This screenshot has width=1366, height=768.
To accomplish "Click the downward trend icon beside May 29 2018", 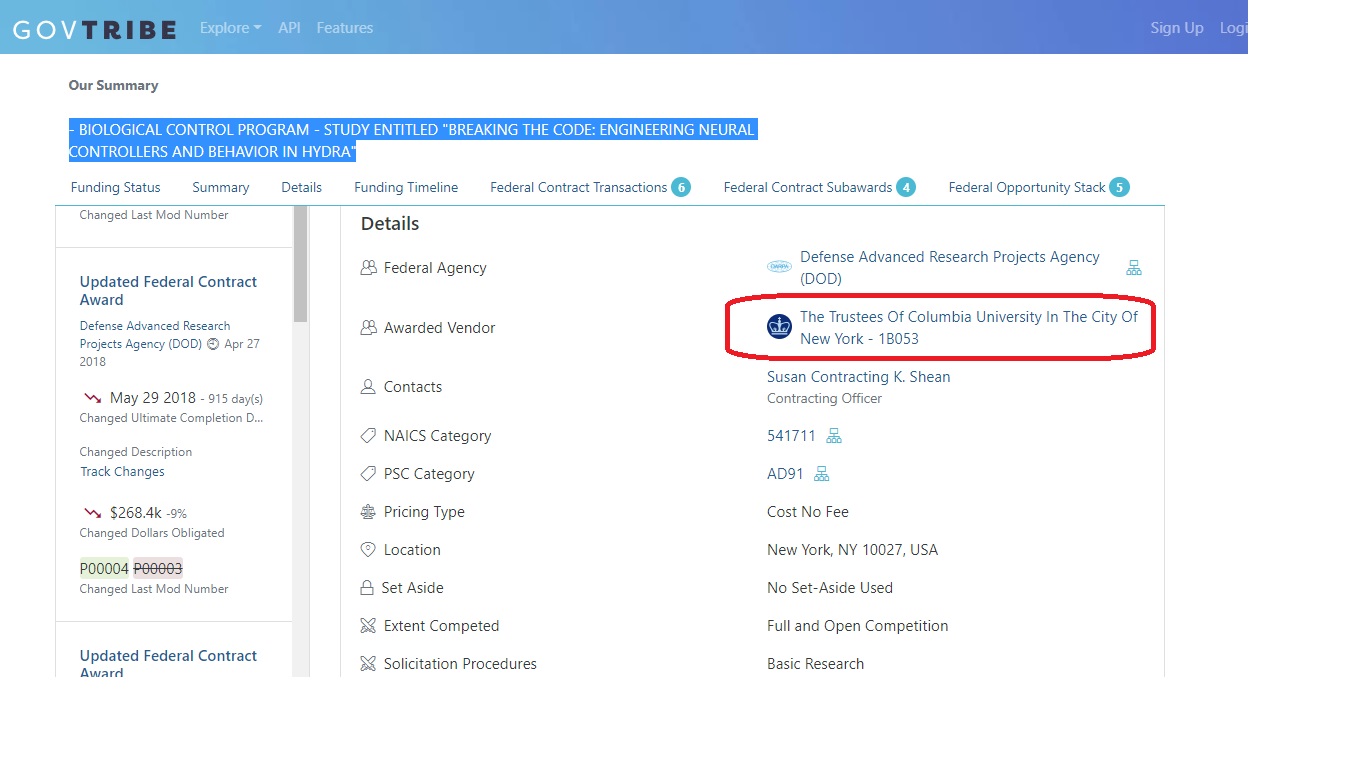I will point(93,398).
